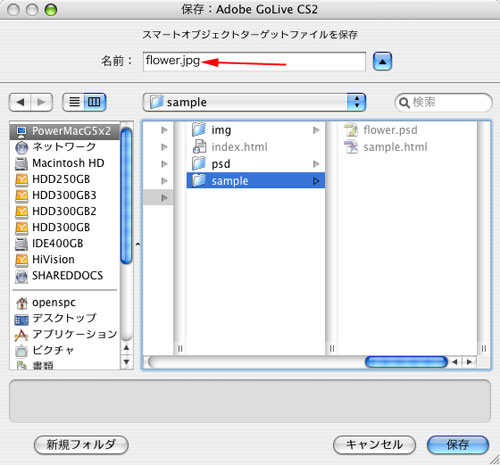Select PowerMacG5x2 computer in sidebar
The width and height of the screenshot is (500, 465).
(65, 131)
